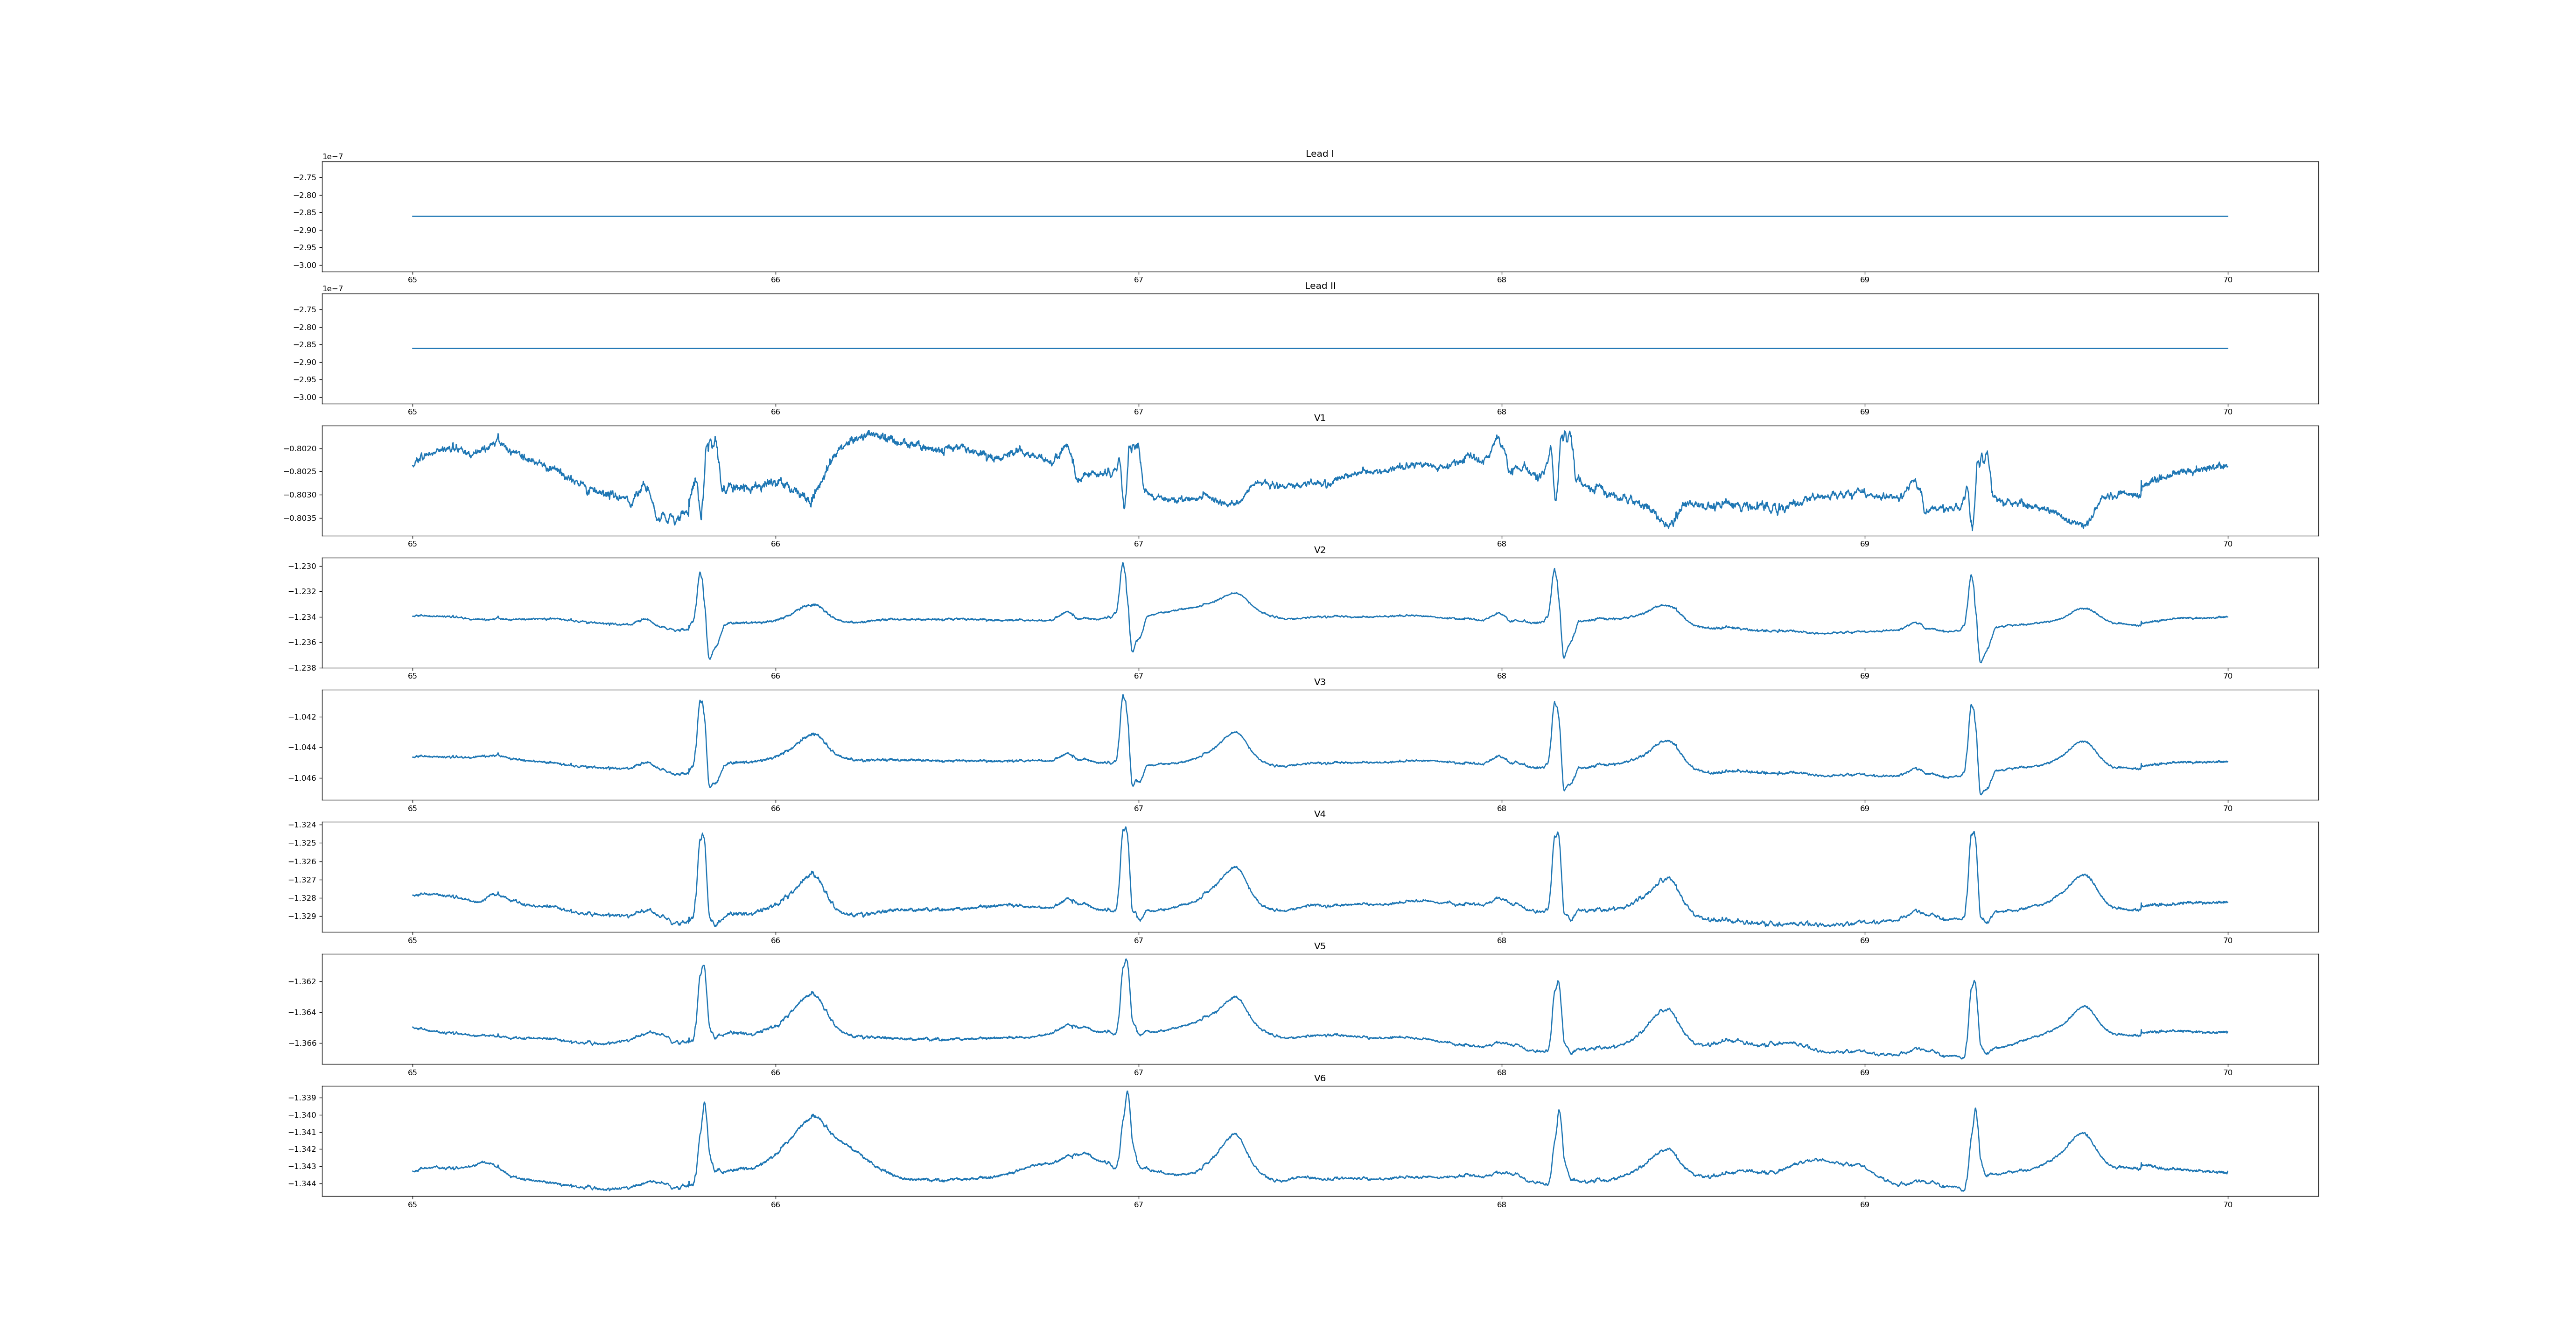Click the −1.339 y-axis tick of V6

(x=302, y=1098)
